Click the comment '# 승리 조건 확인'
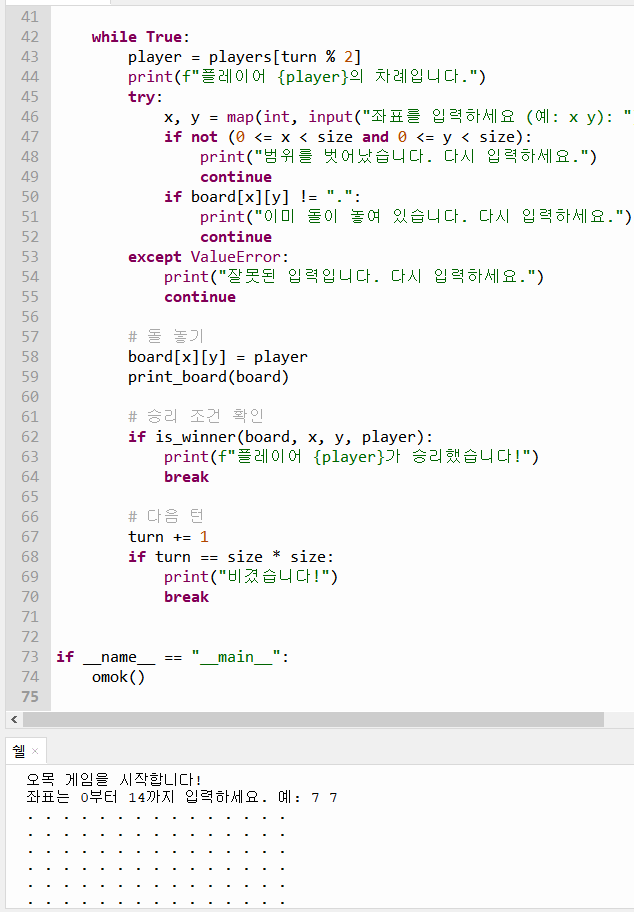This screenshot has width=634, height=912. 196,416
